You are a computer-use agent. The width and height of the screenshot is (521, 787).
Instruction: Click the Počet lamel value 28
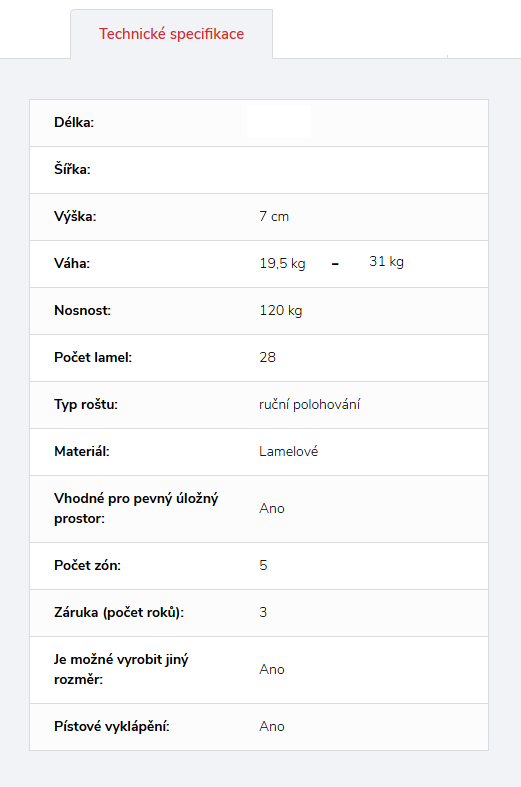point(268,357)
